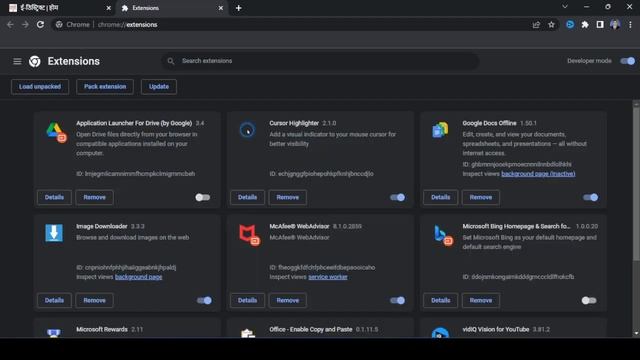Open Details for McAfee WebAdvisor
Viewport: 640px width, 360px height.
coord(247,300)
